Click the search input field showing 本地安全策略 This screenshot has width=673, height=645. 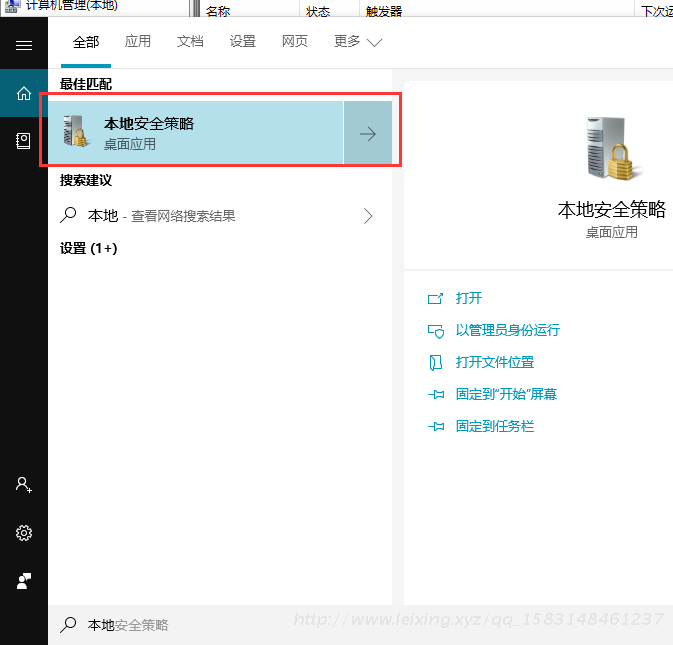click(x=361, y=625)
